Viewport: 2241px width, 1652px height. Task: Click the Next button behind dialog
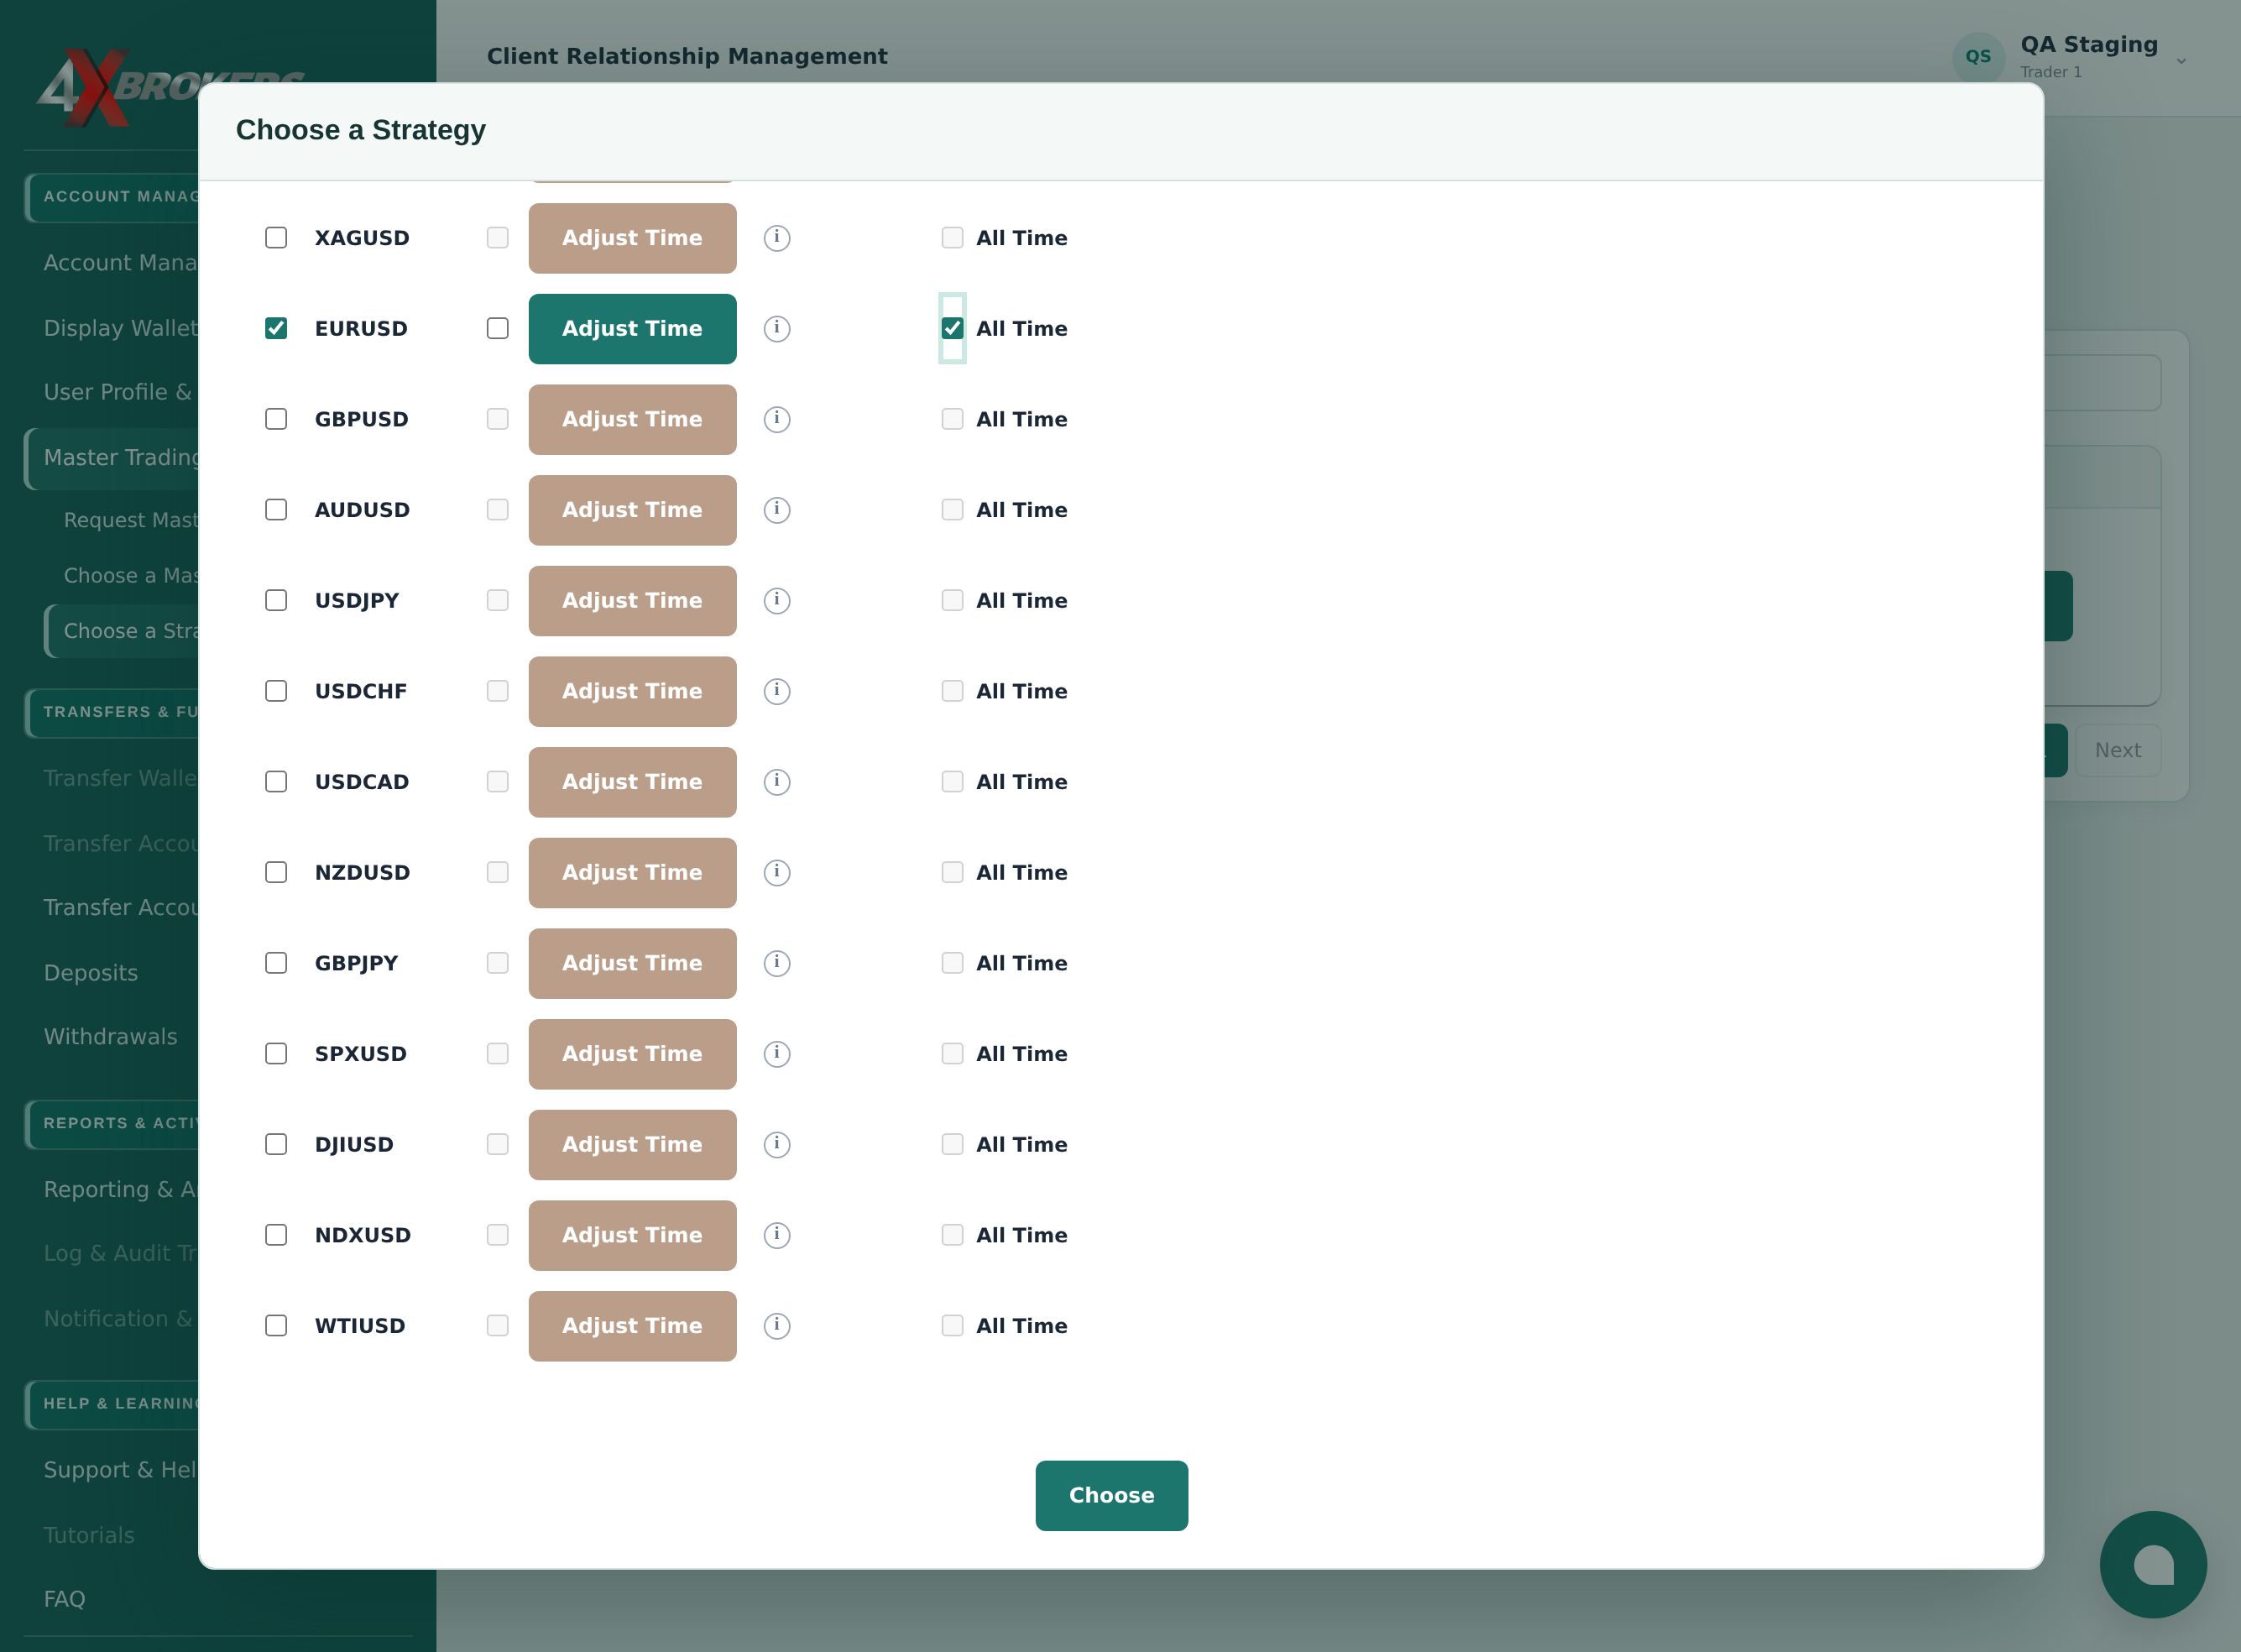coord(2117,751)
